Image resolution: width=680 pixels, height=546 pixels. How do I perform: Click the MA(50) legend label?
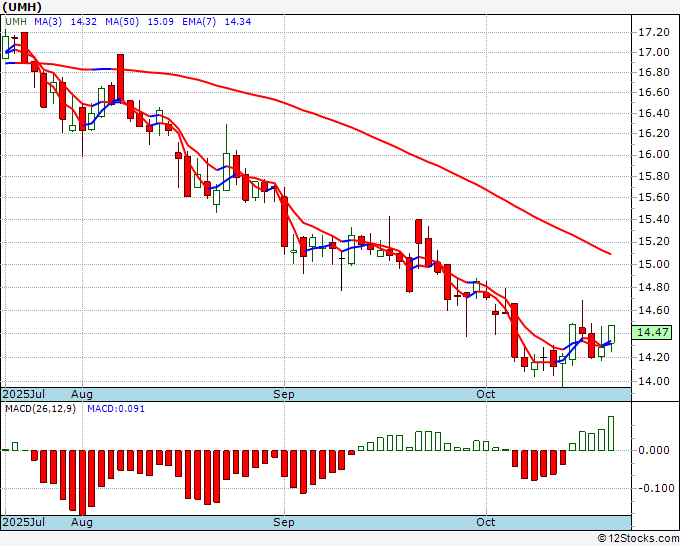(122, 22)
